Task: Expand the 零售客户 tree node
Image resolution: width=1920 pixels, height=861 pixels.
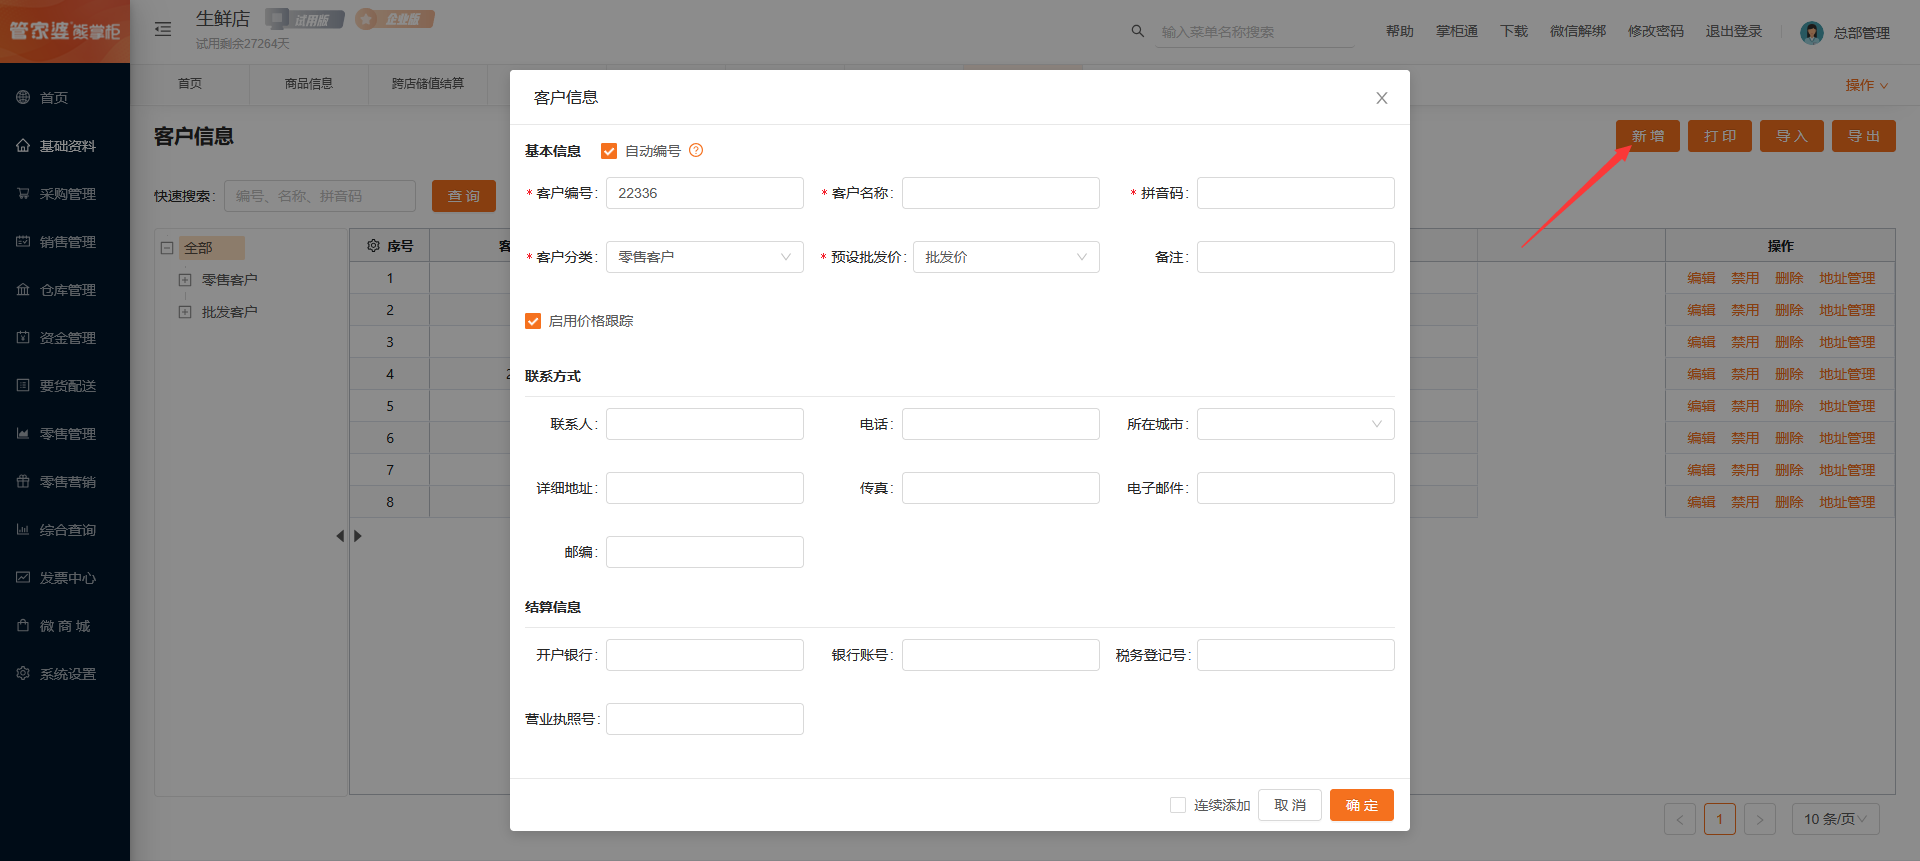Action: point(185,280)
